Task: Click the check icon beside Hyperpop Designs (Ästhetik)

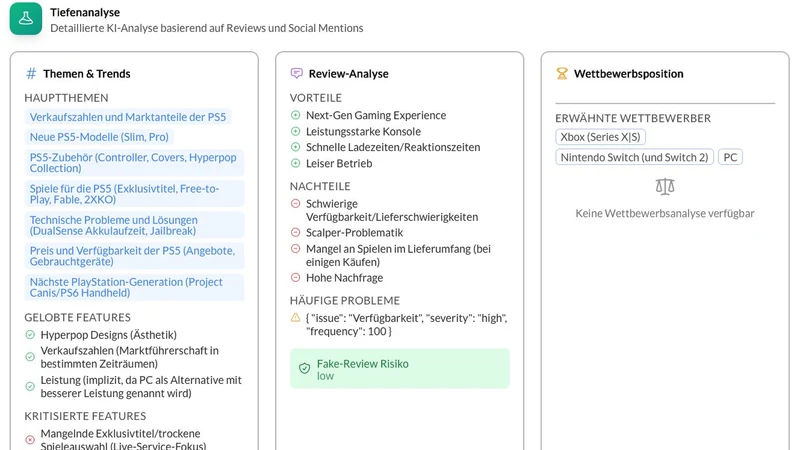Action: pyautogui.click(x=30, y=335)
